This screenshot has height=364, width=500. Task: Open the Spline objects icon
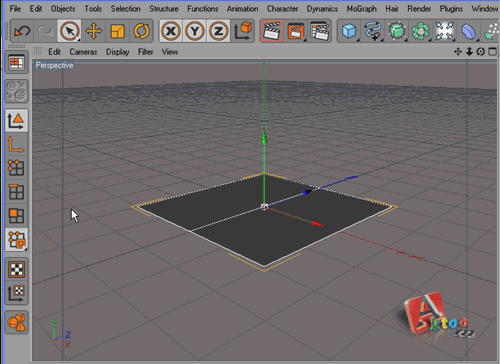[x=373, y=31]
